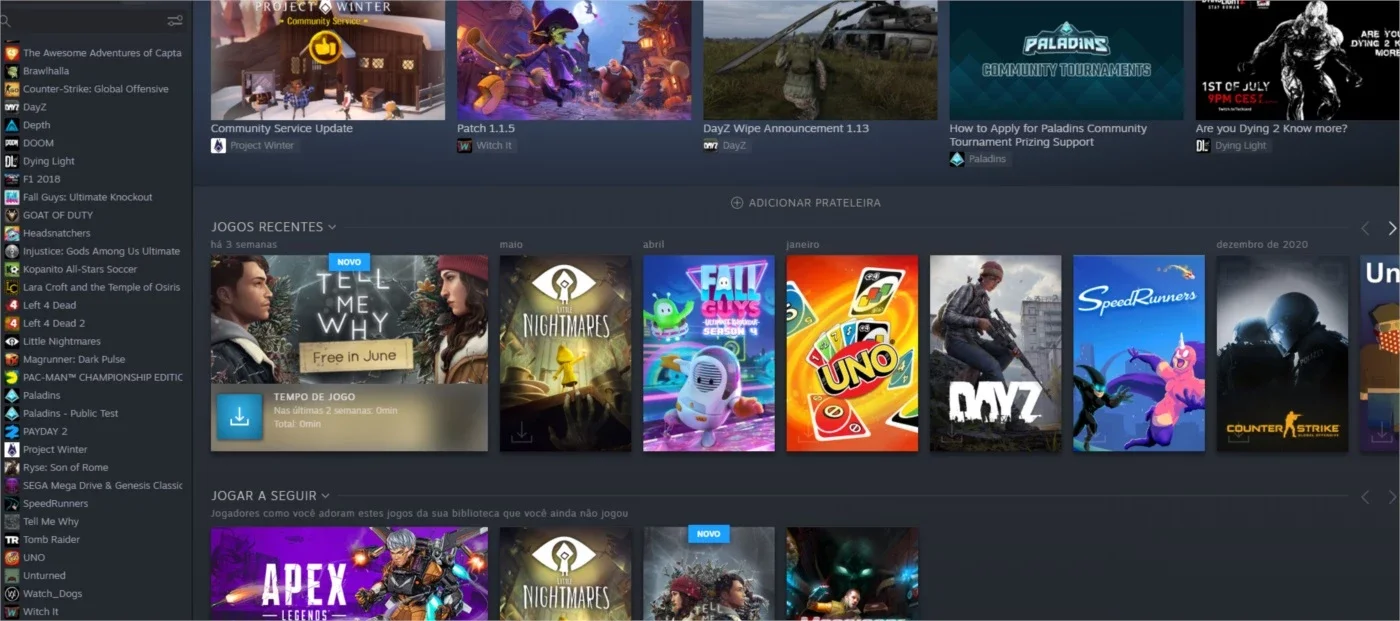Click the PAC-MAN Championship Edition sidebar icon
Screen dimensions: 1400x621
[12, 377]
